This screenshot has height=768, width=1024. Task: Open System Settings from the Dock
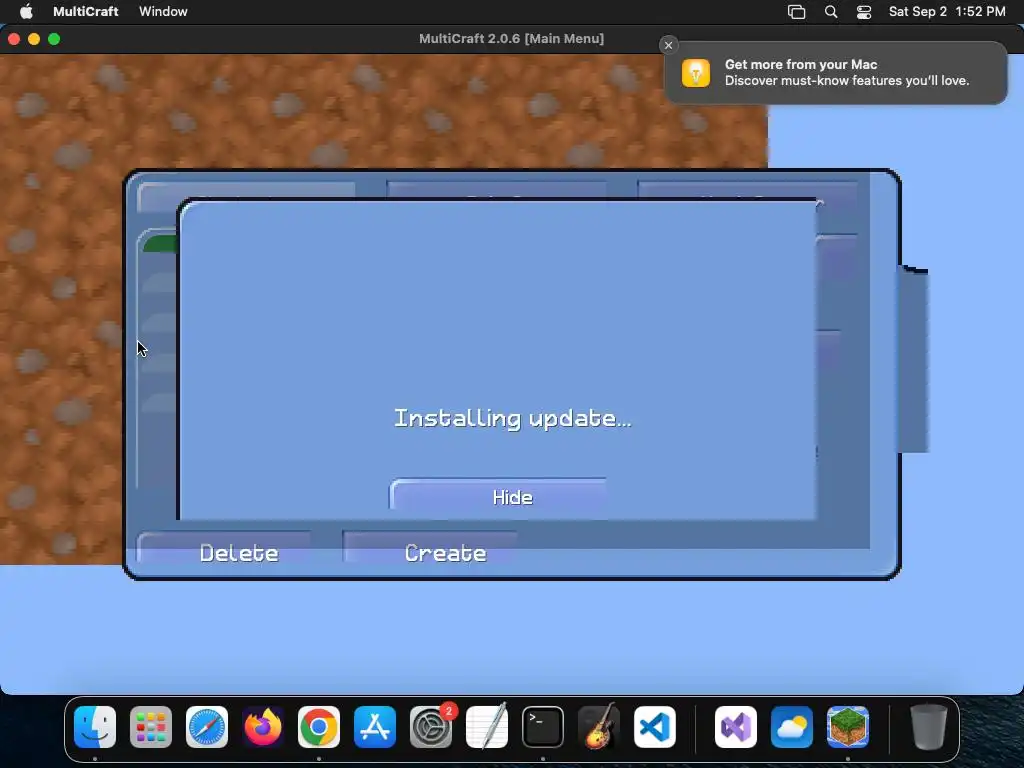[x=431, y=727]
